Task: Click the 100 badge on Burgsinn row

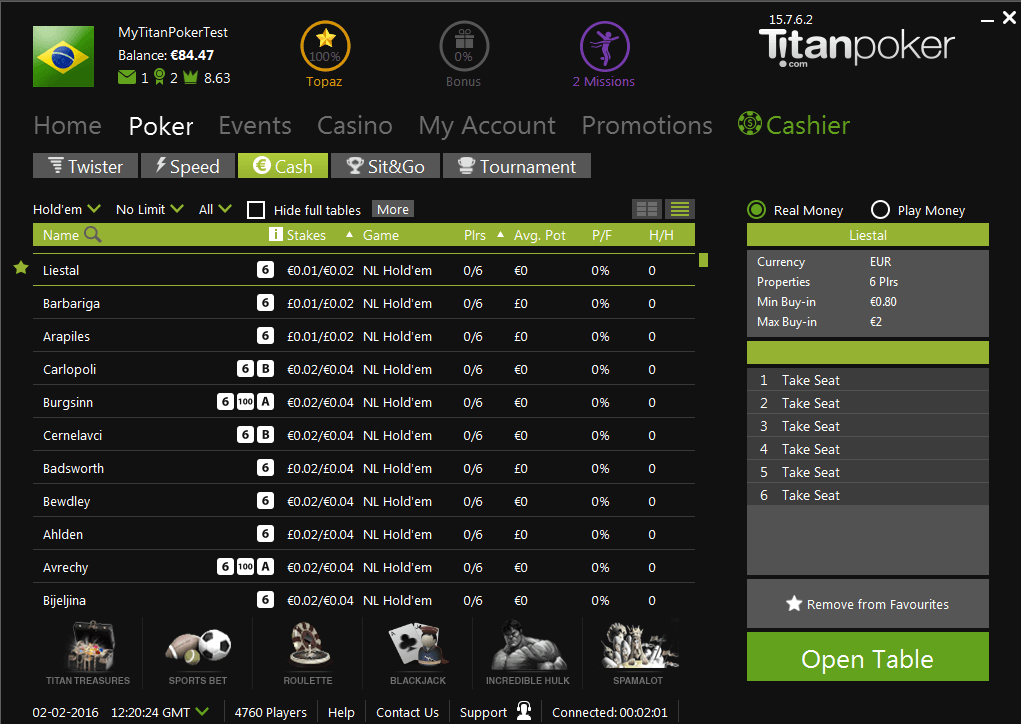Action: [x=245, y=402]
